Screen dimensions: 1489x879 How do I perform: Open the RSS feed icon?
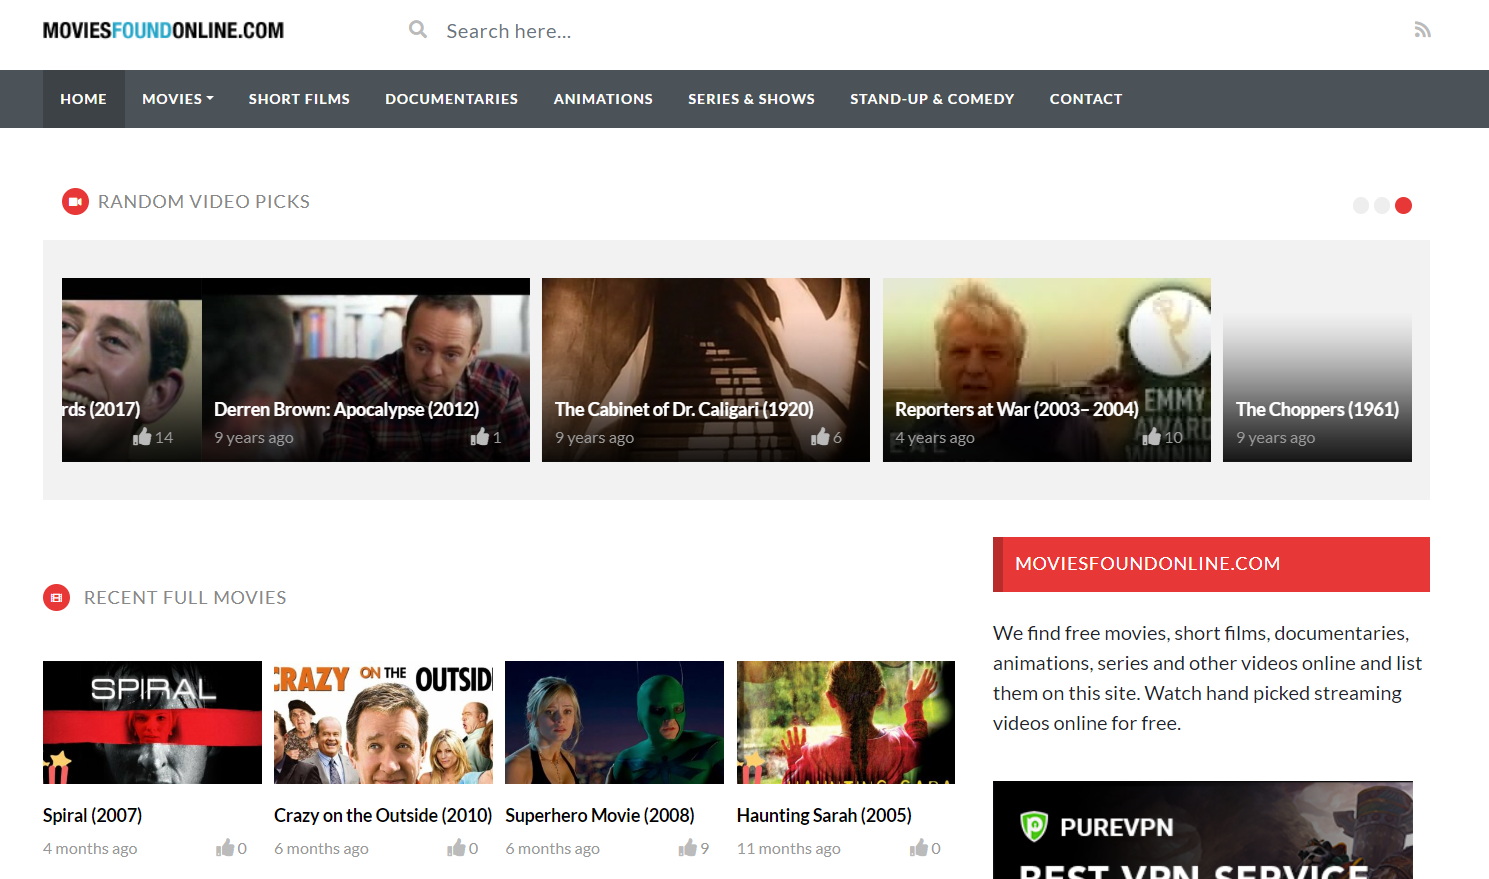1422,30
